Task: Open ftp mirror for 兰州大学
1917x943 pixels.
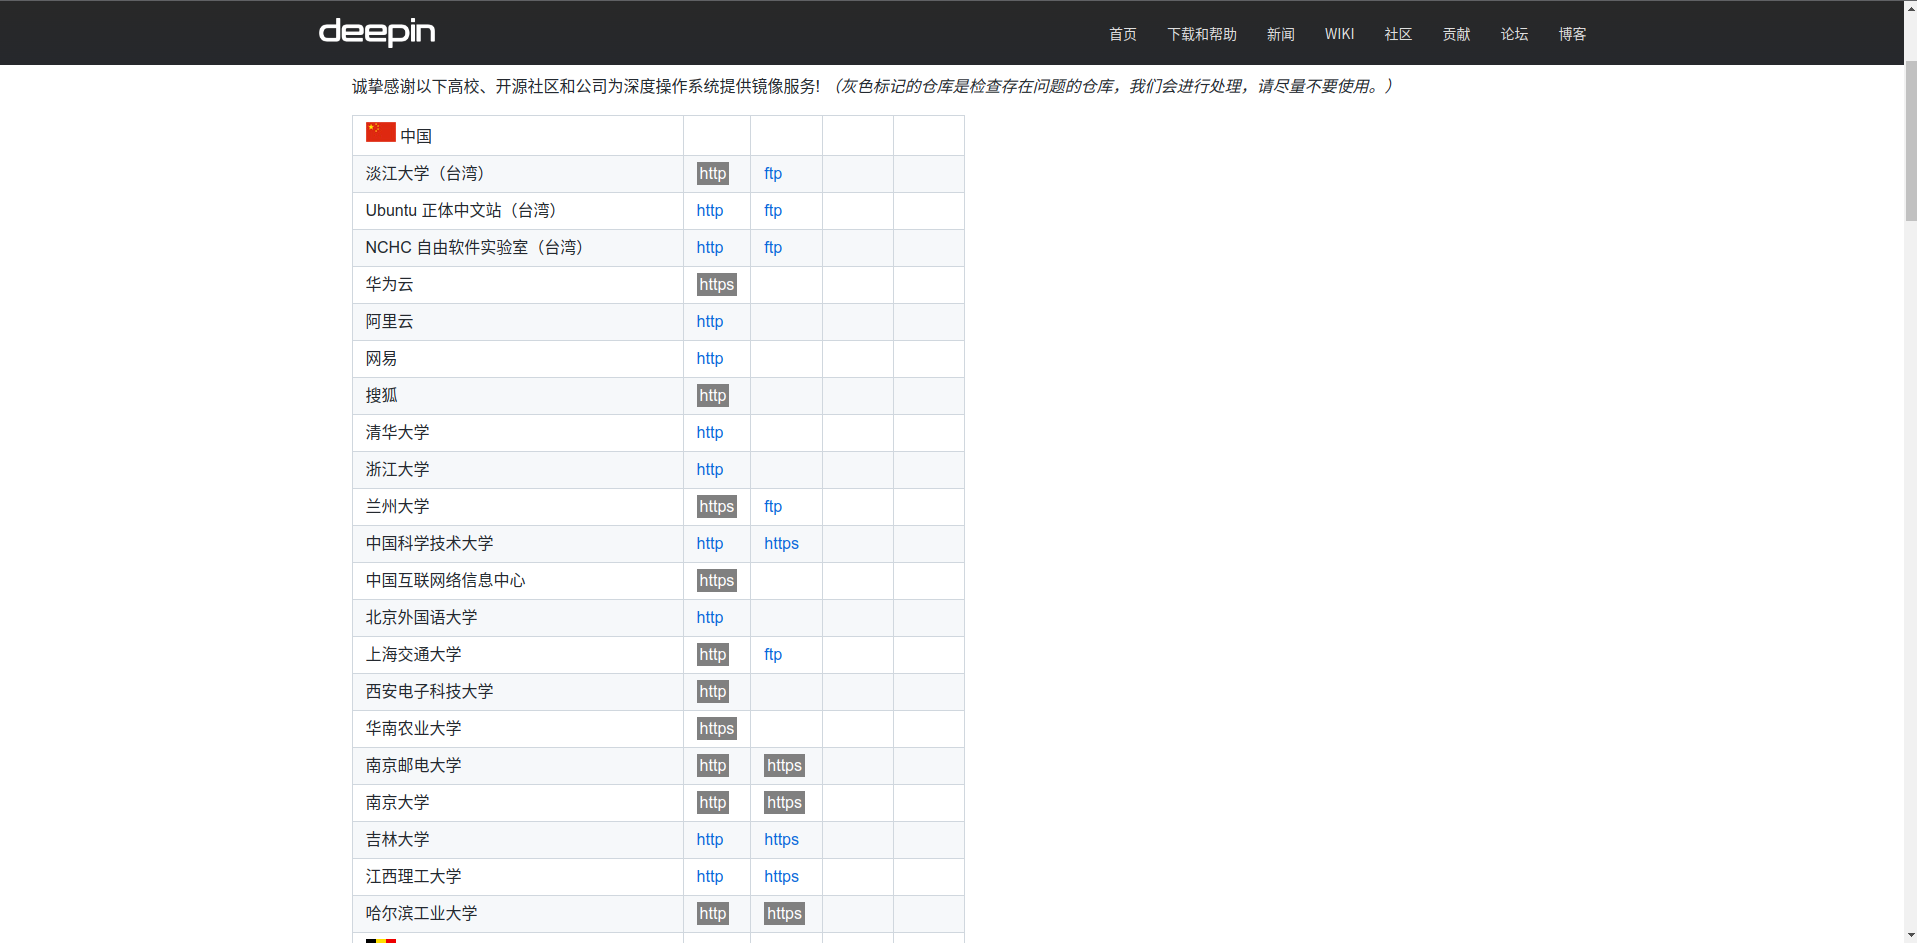Action: pos(773,507)
